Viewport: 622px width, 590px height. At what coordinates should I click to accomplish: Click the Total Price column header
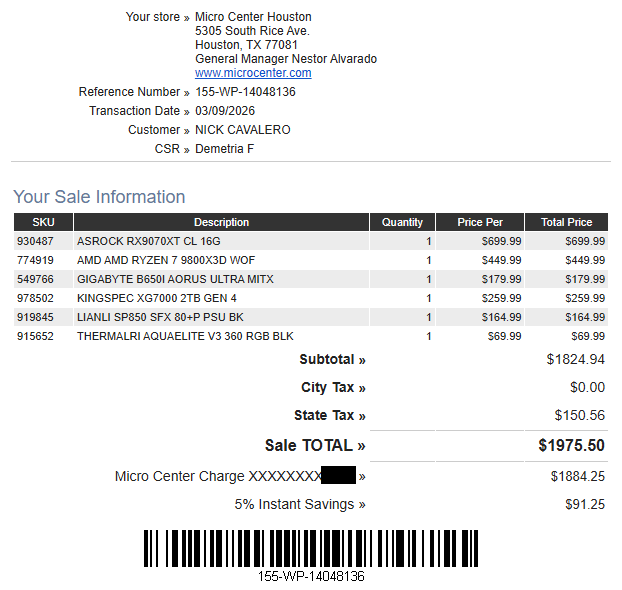click(566, 222)
